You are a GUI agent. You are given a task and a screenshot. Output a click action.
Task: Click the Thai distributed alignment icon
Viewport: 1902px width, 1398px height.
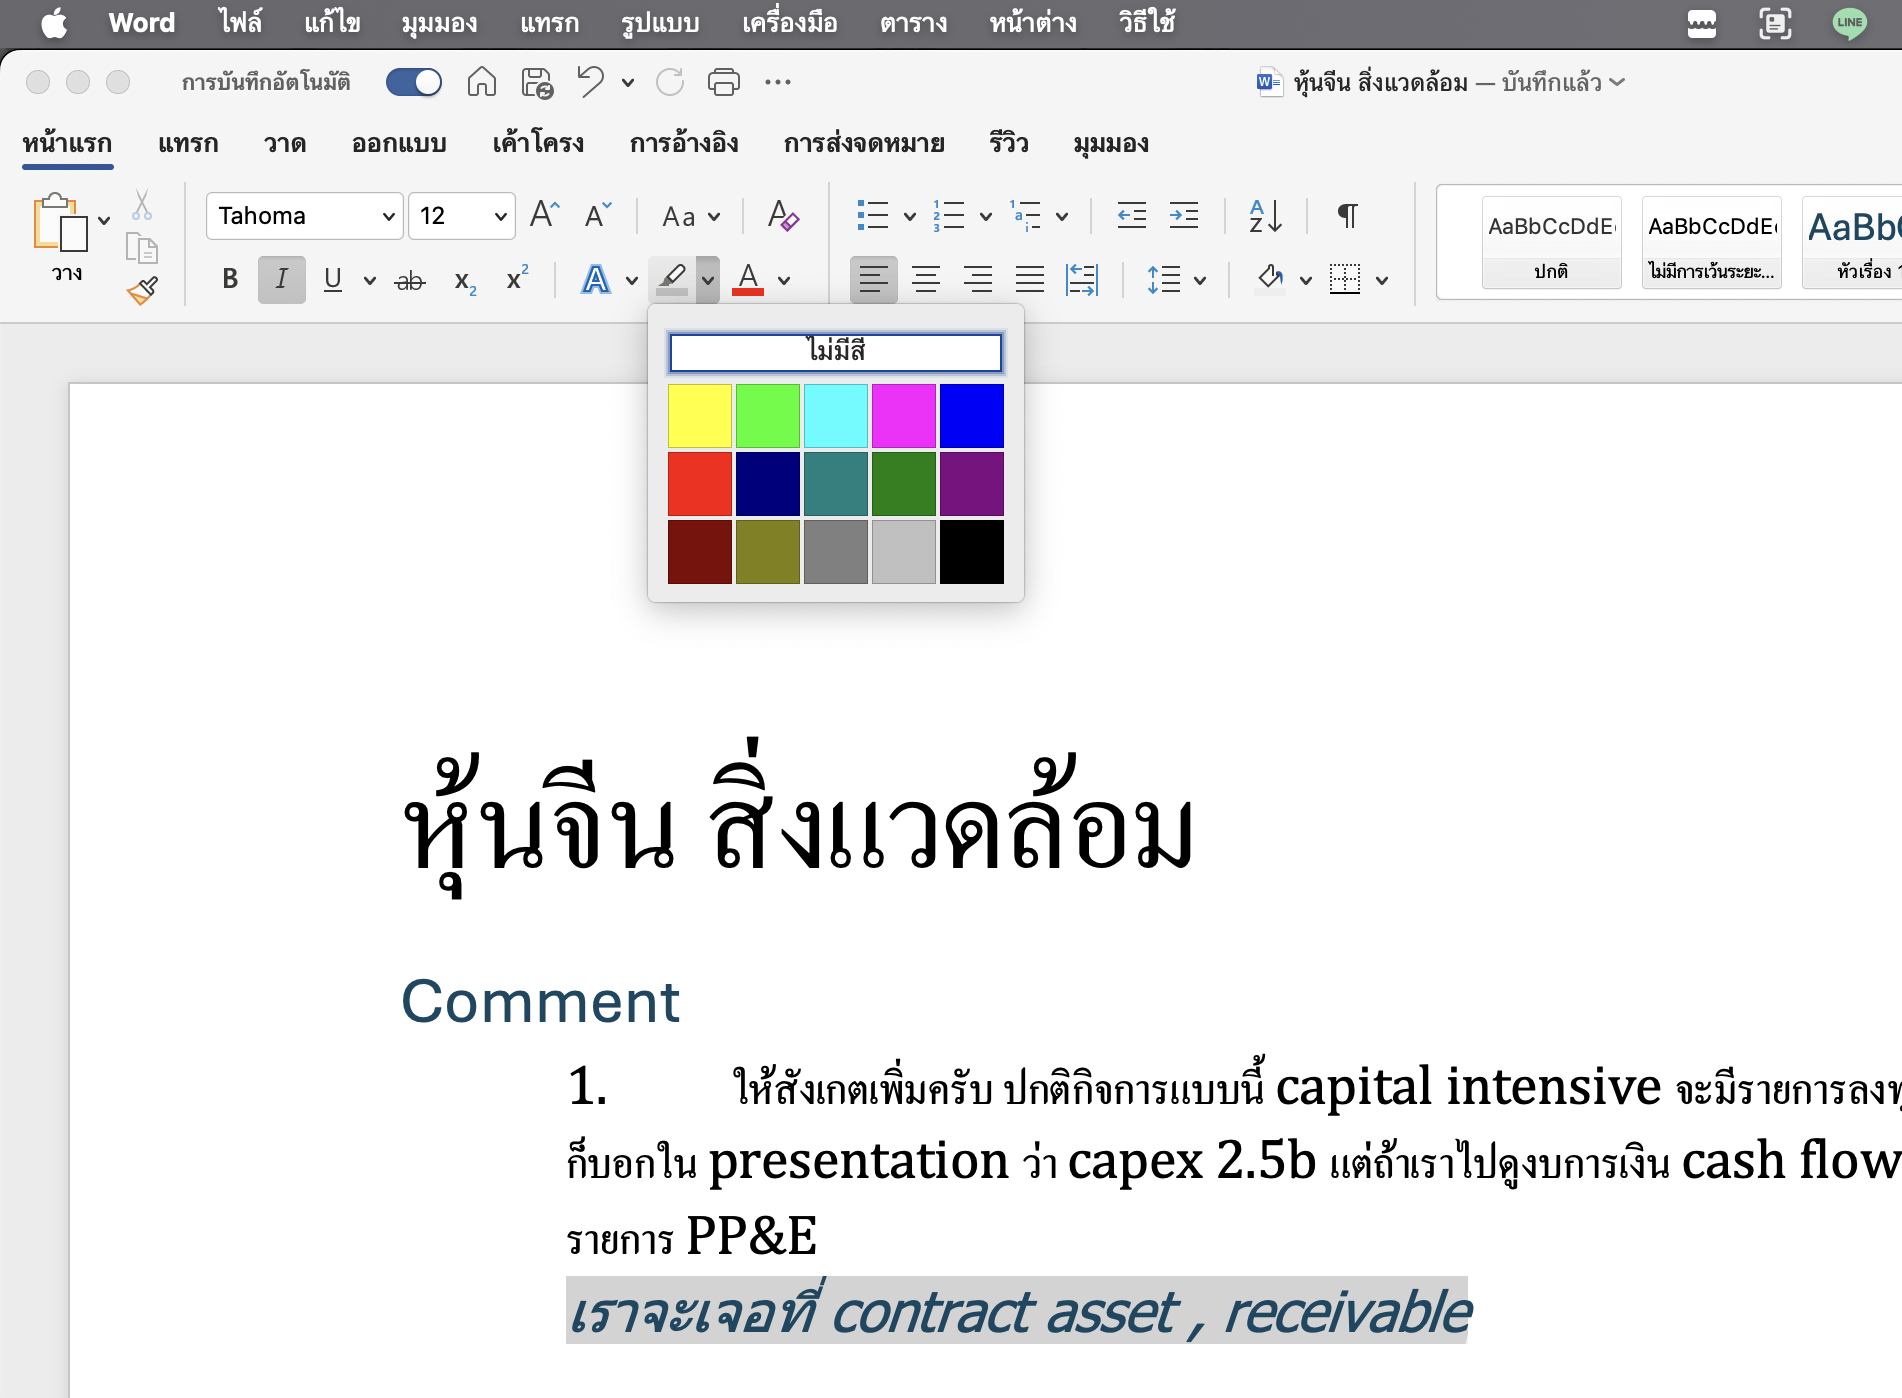[x=1082, y=279]
